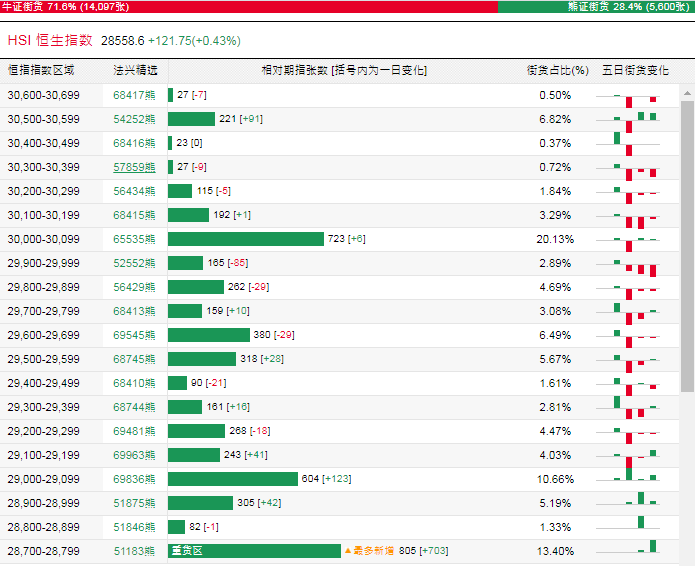Select the 29,900-29,999 index range row
Viewport: 695px width, 566px height.
tap(339, 263)
